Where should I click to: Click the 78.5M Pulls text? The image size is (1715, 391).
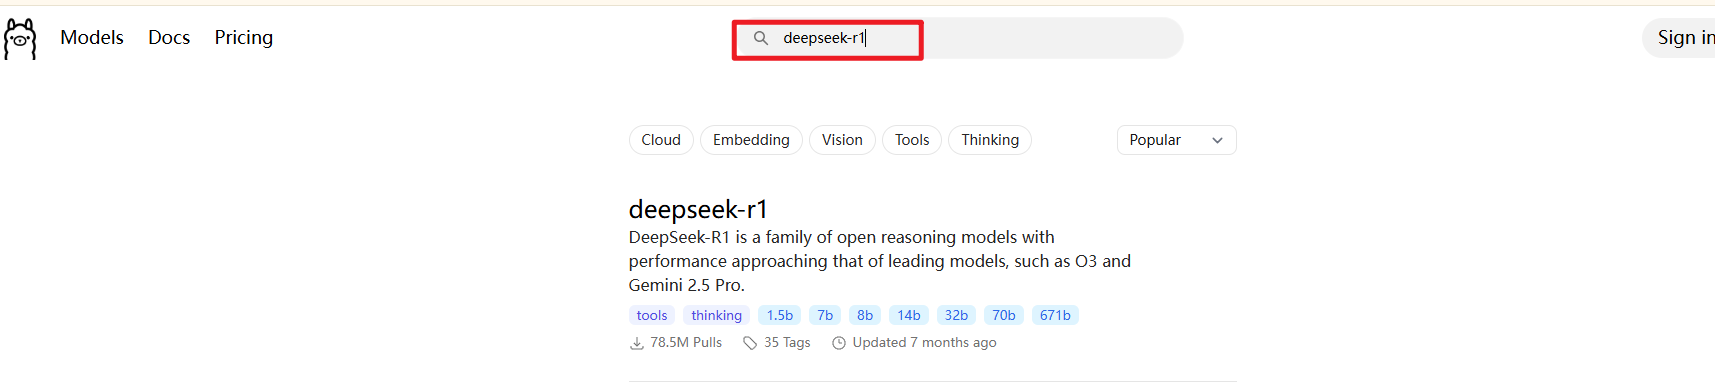click(686, 343)
